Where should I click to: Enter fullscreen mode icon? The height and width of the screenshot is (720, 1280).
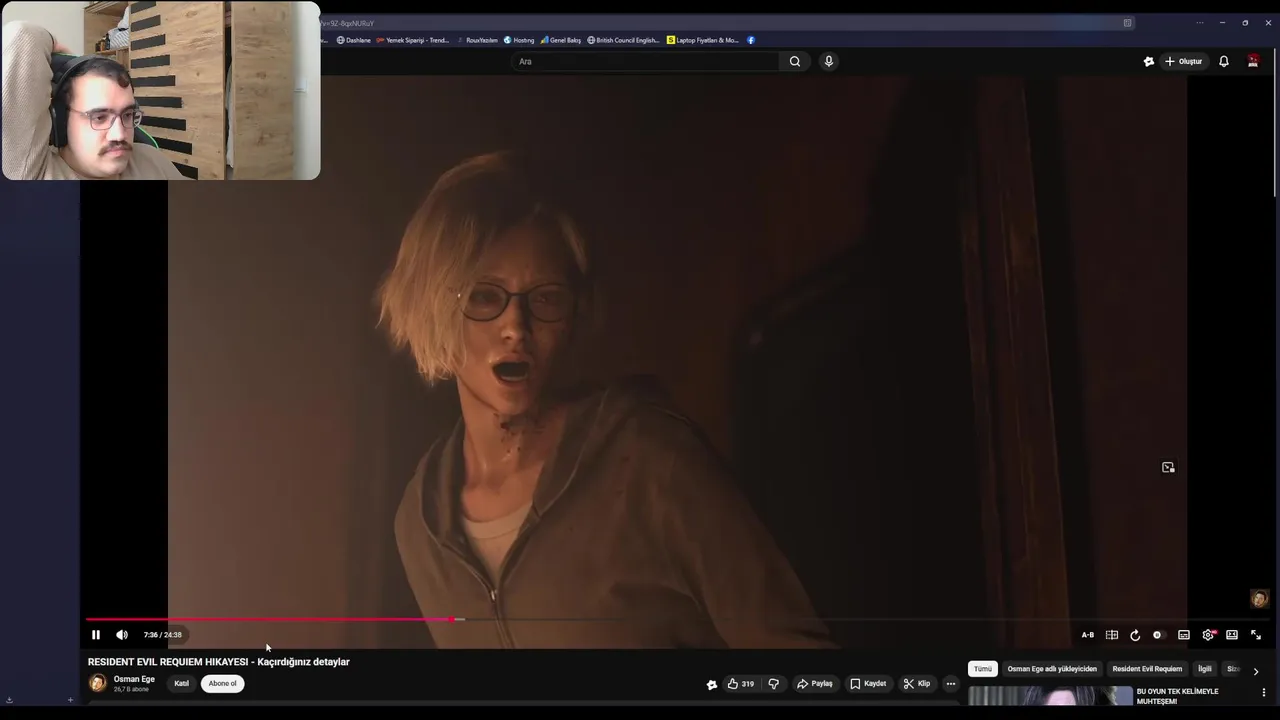click(x=1256, y=635)
